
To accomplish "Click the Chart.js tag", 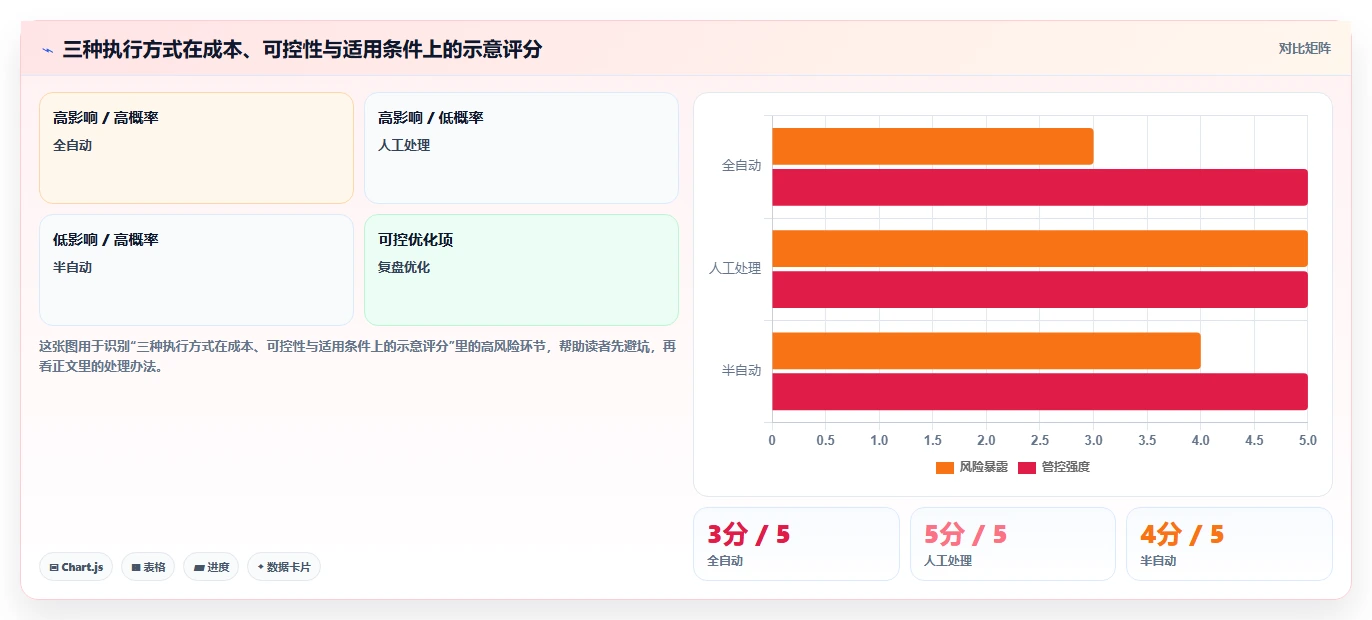I will tap(76, 567).
